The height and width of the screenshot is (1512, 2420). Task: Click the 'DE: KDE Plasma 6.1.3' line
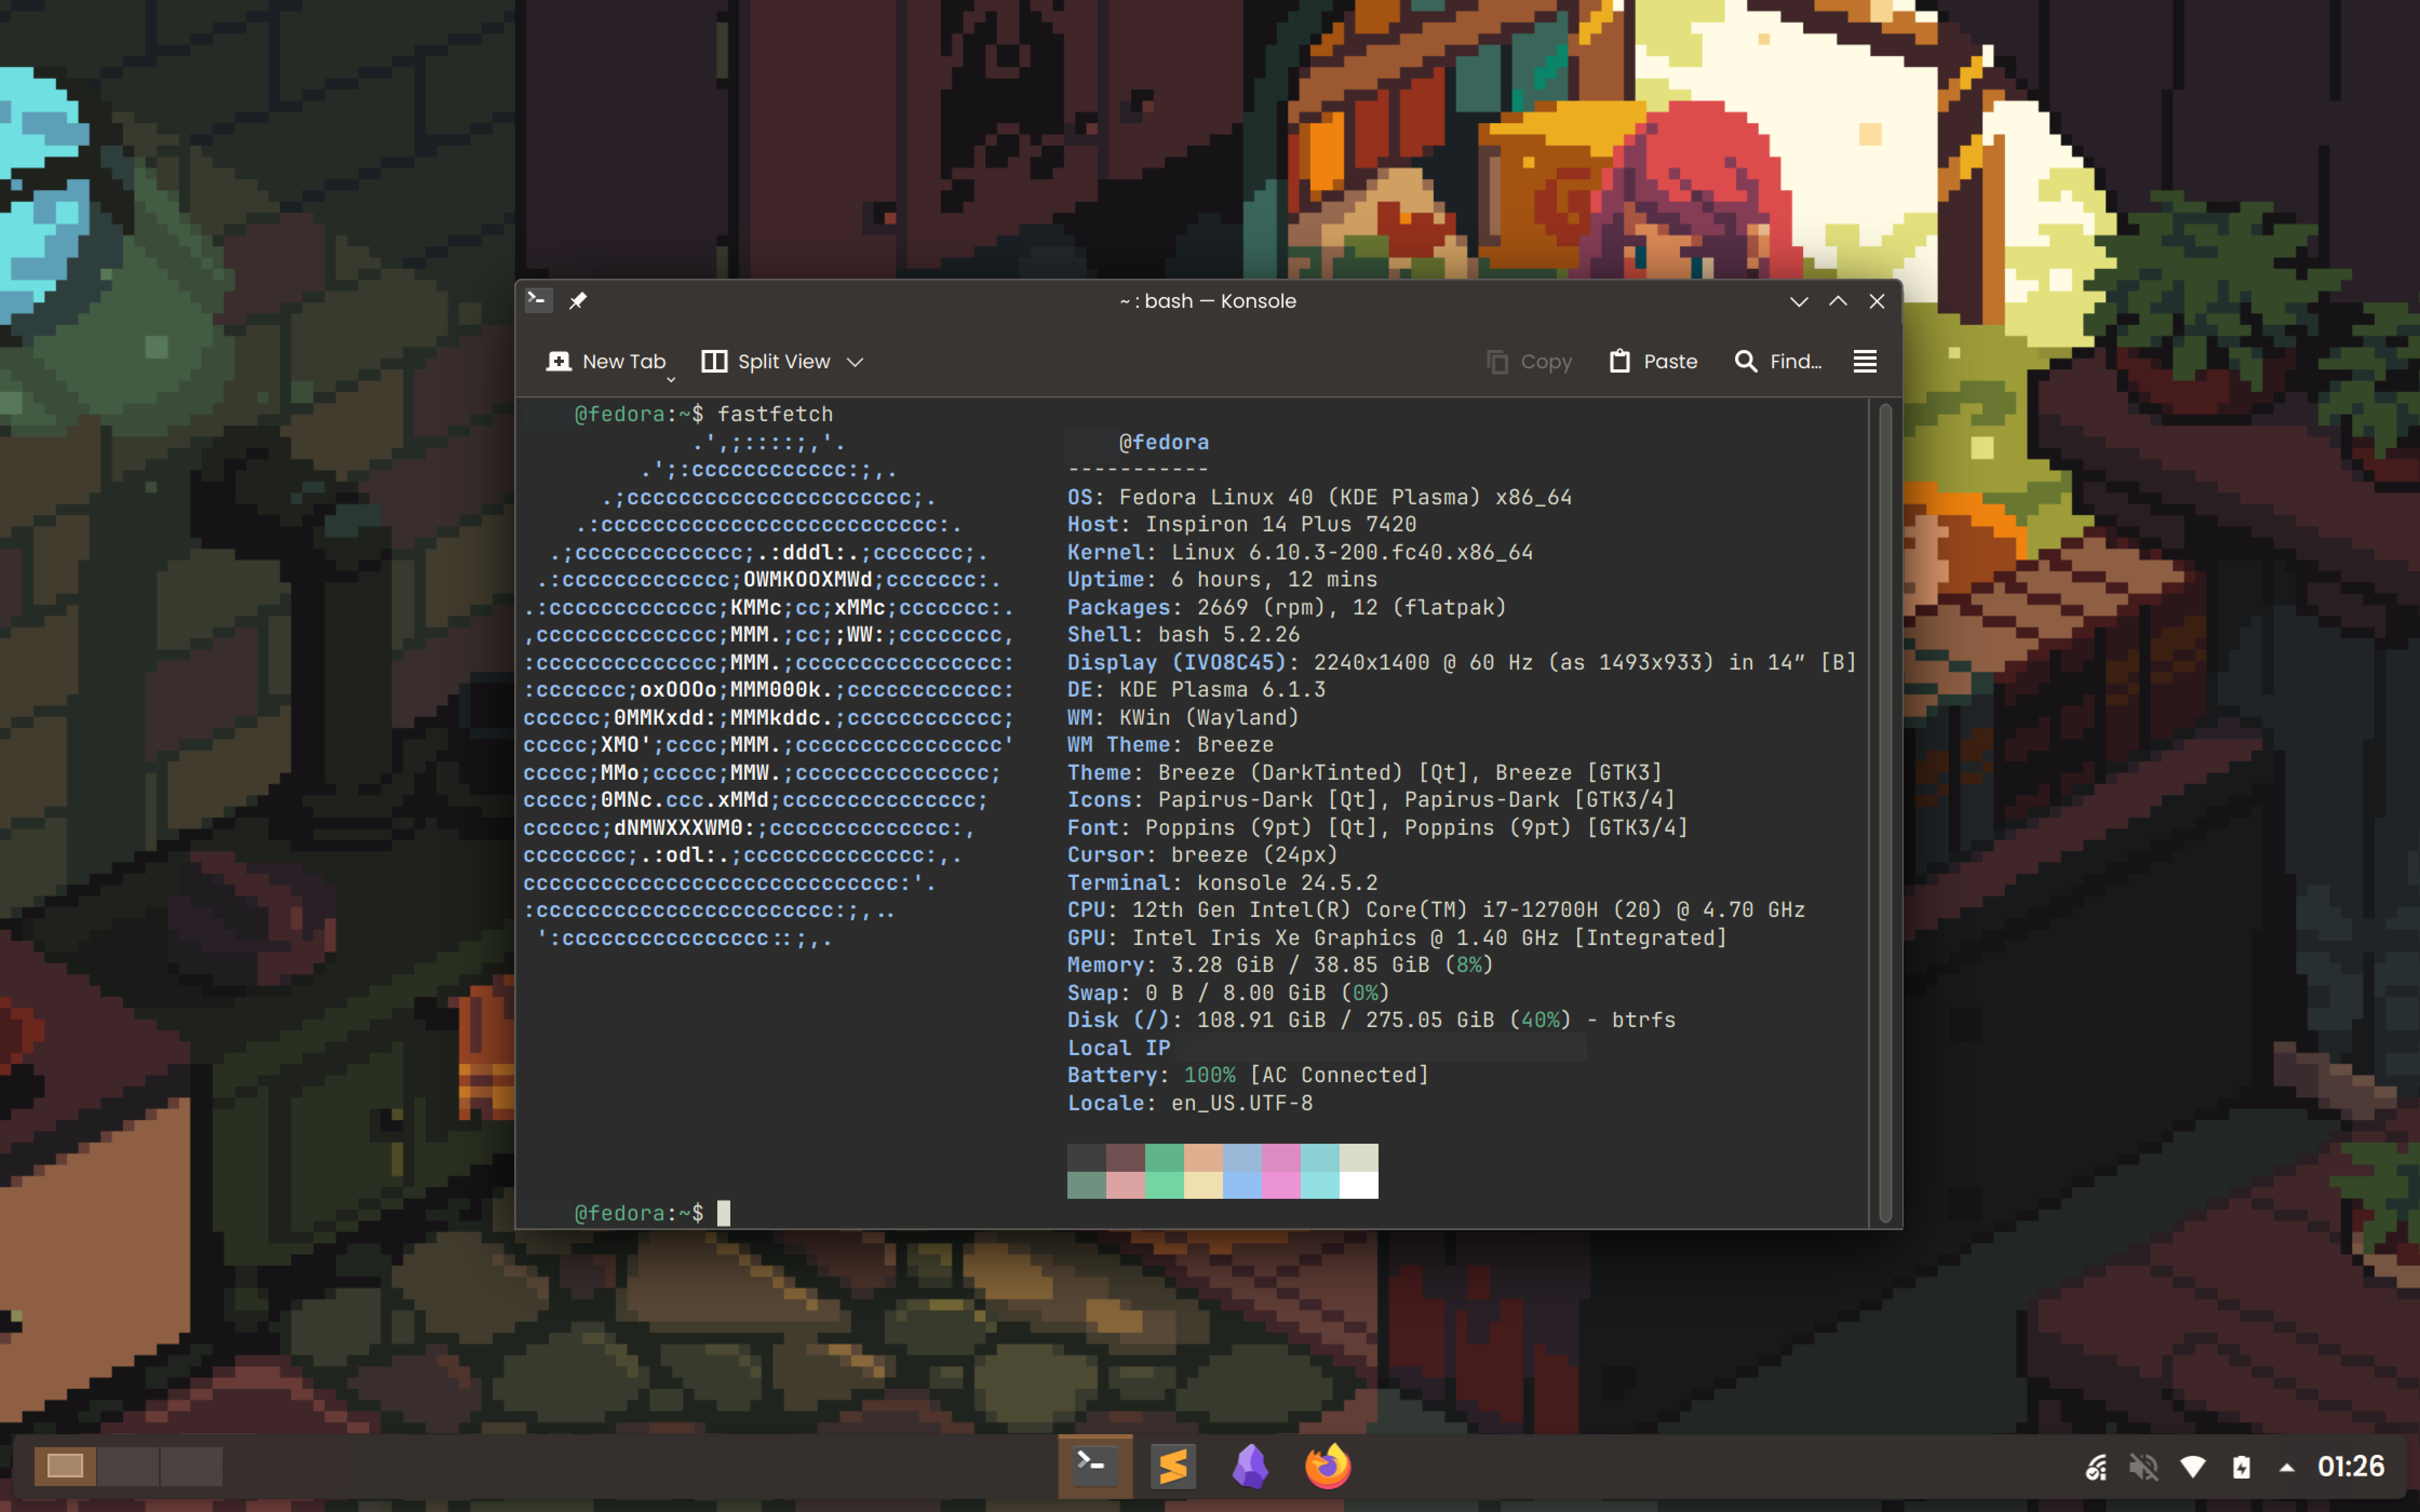click(1196, 689)
